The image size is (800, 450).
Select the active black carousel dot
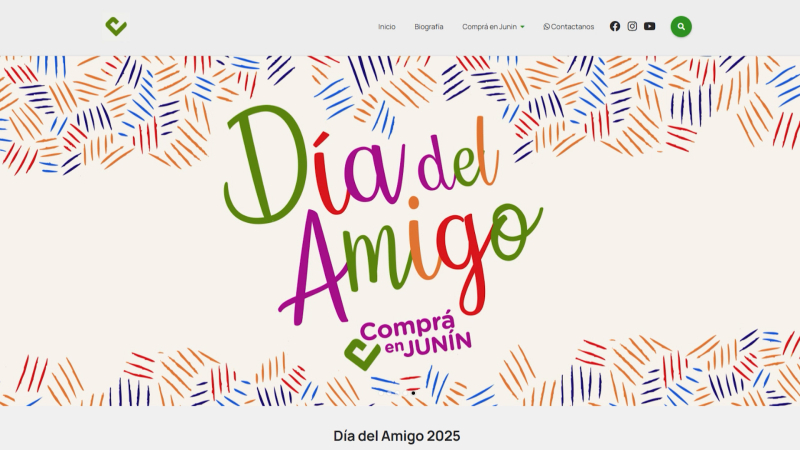[x=413, y=393]
